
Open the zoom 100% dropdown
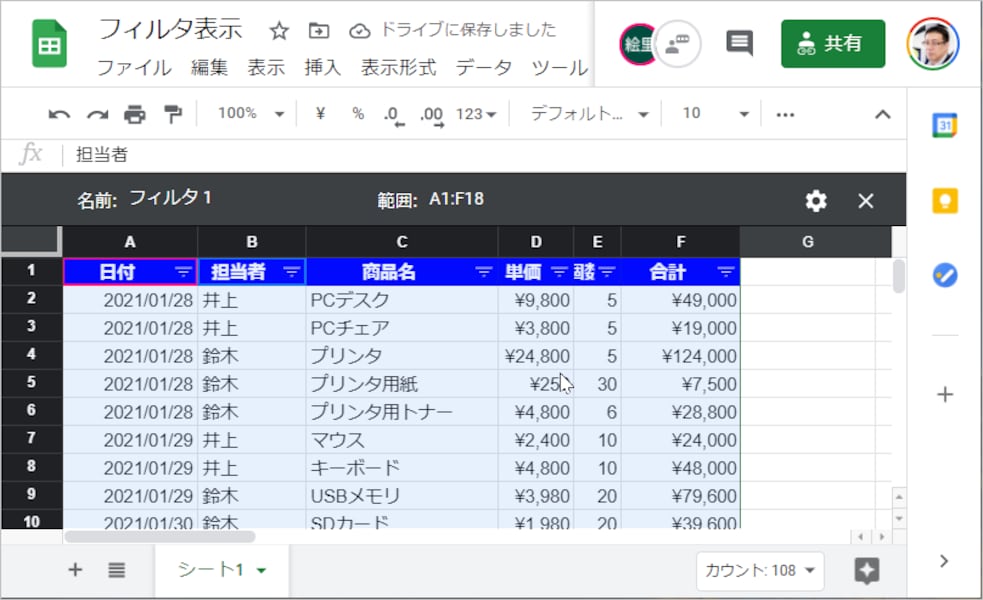click(x=251, y=113)
